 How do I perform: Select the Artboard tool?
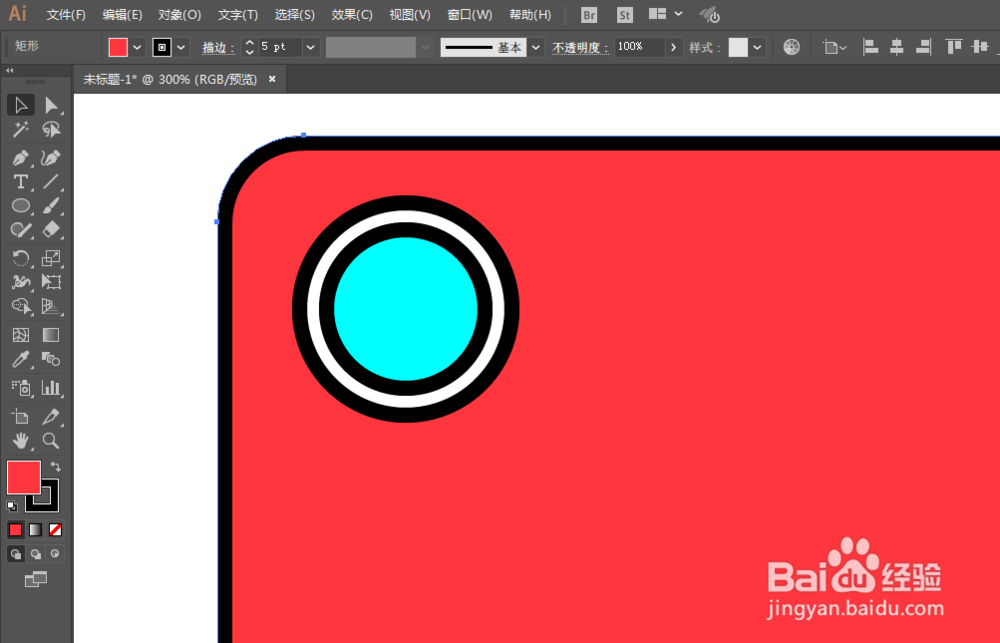pyautogui.click(x=20, y=417)
